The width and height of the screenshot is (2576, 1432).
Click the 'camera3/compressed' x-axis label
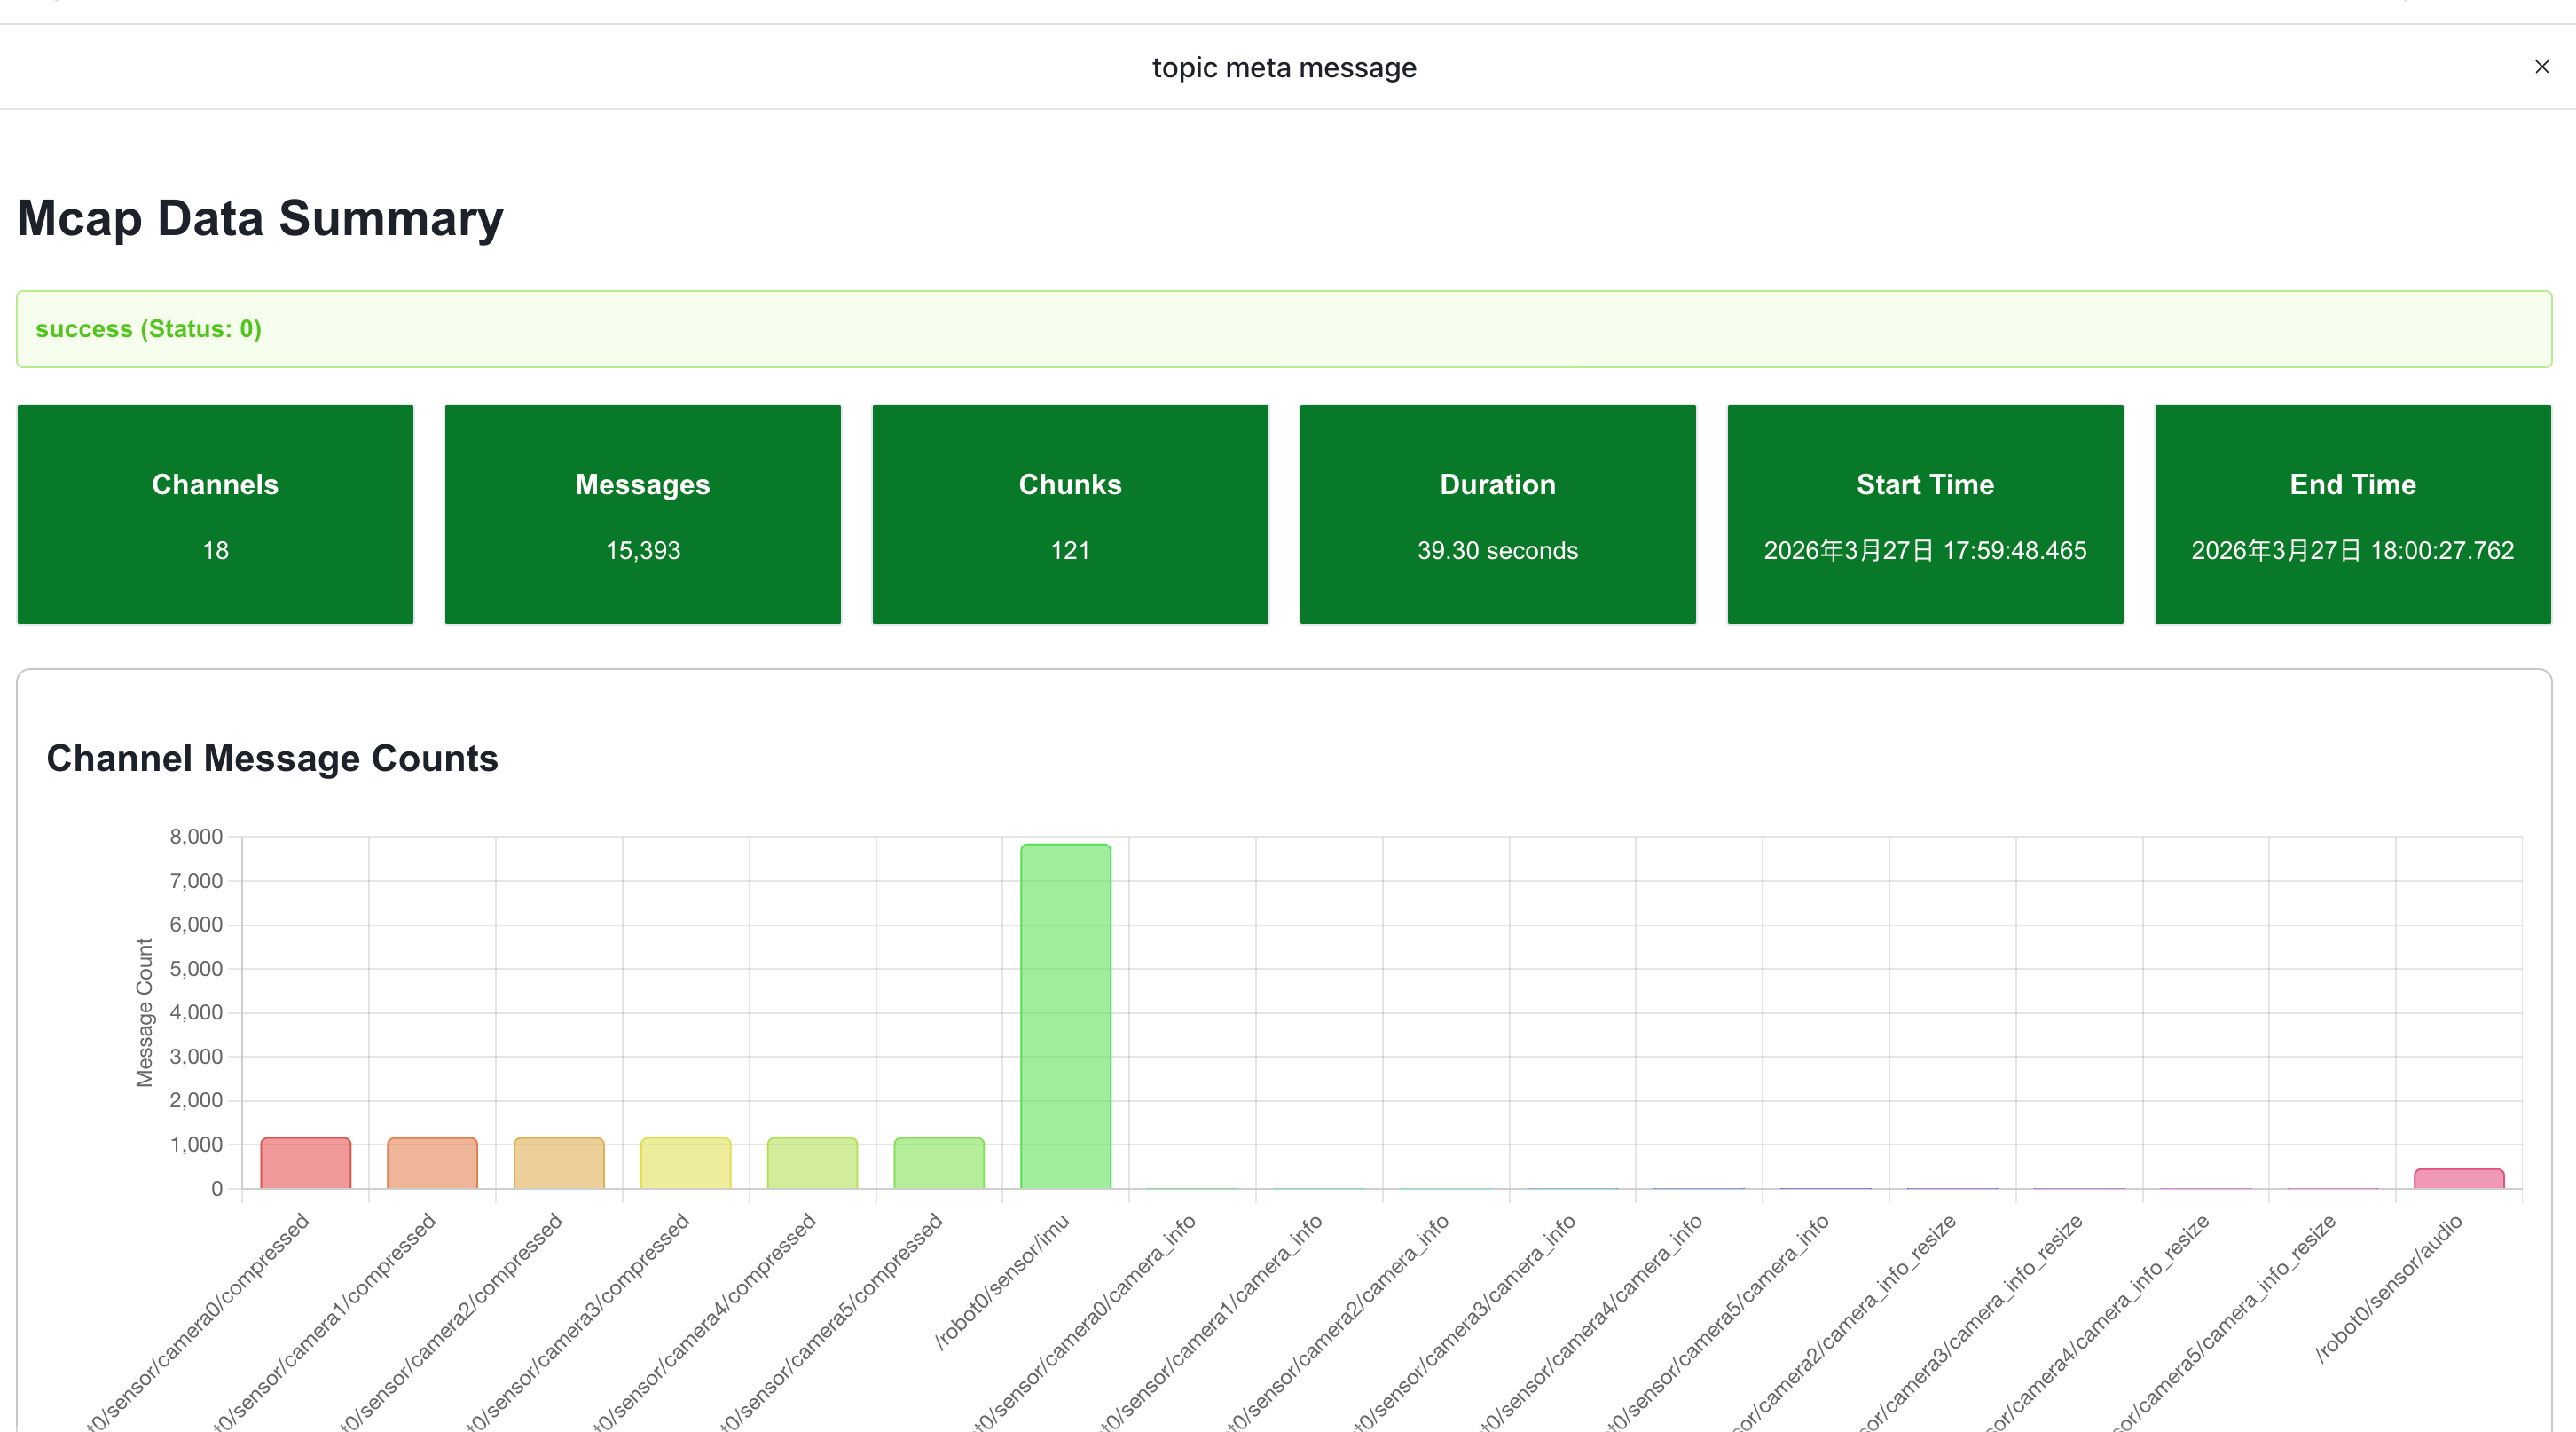pos(580,1320)
